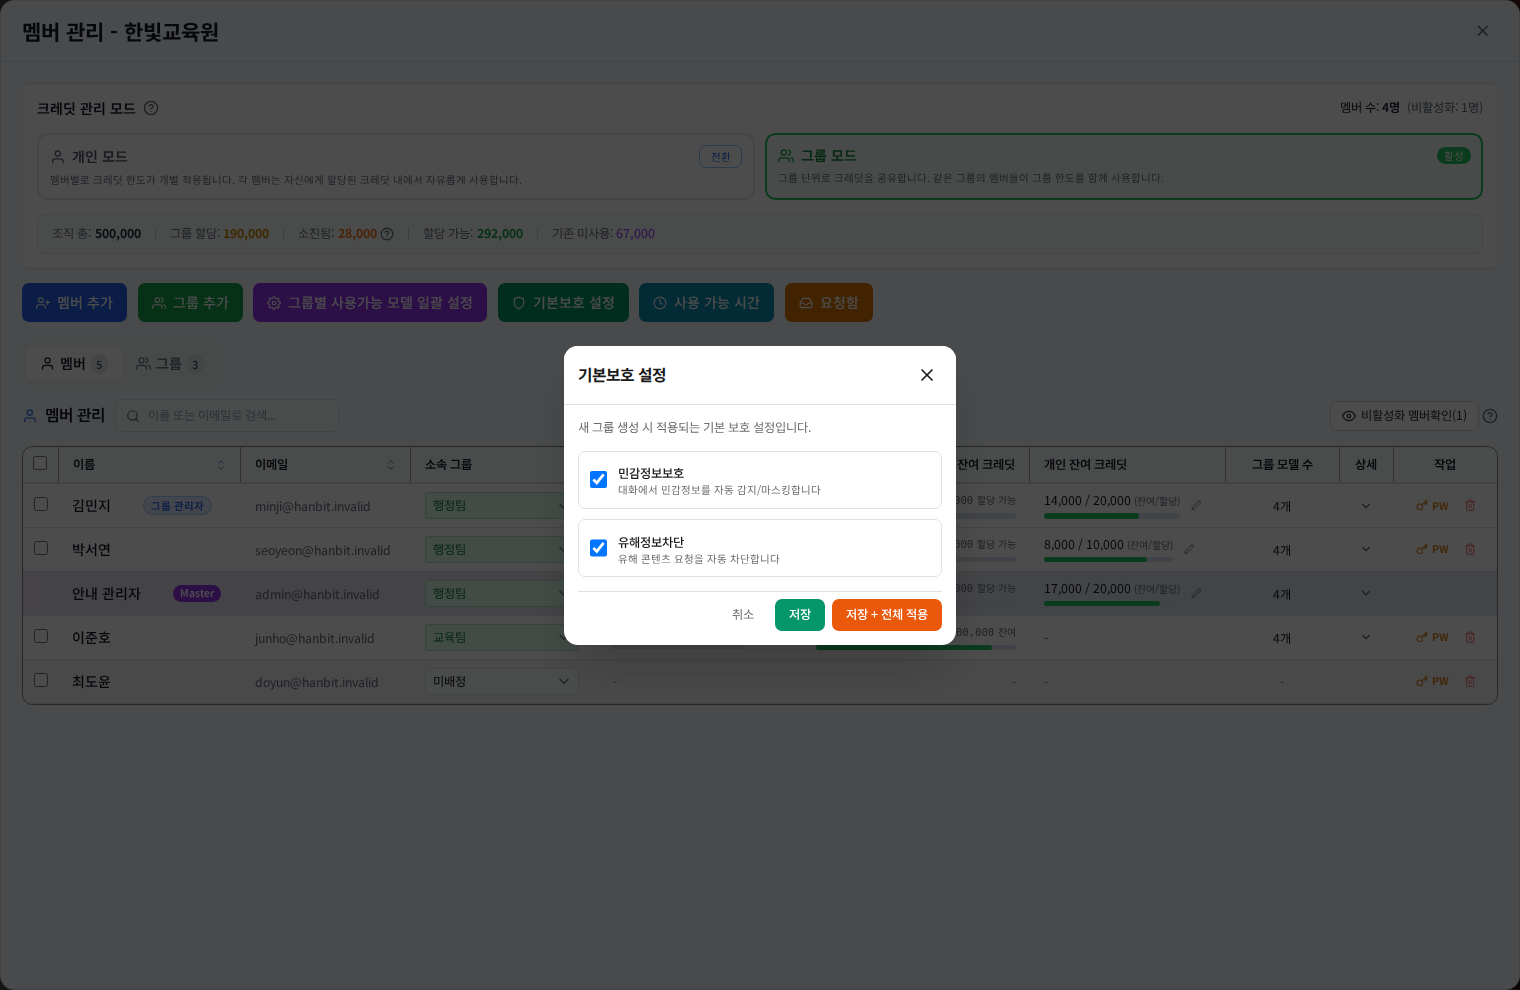The image size is (1520, 990).
Task: Switch to the 멤버 tab
Action: [x=73, y=364]
